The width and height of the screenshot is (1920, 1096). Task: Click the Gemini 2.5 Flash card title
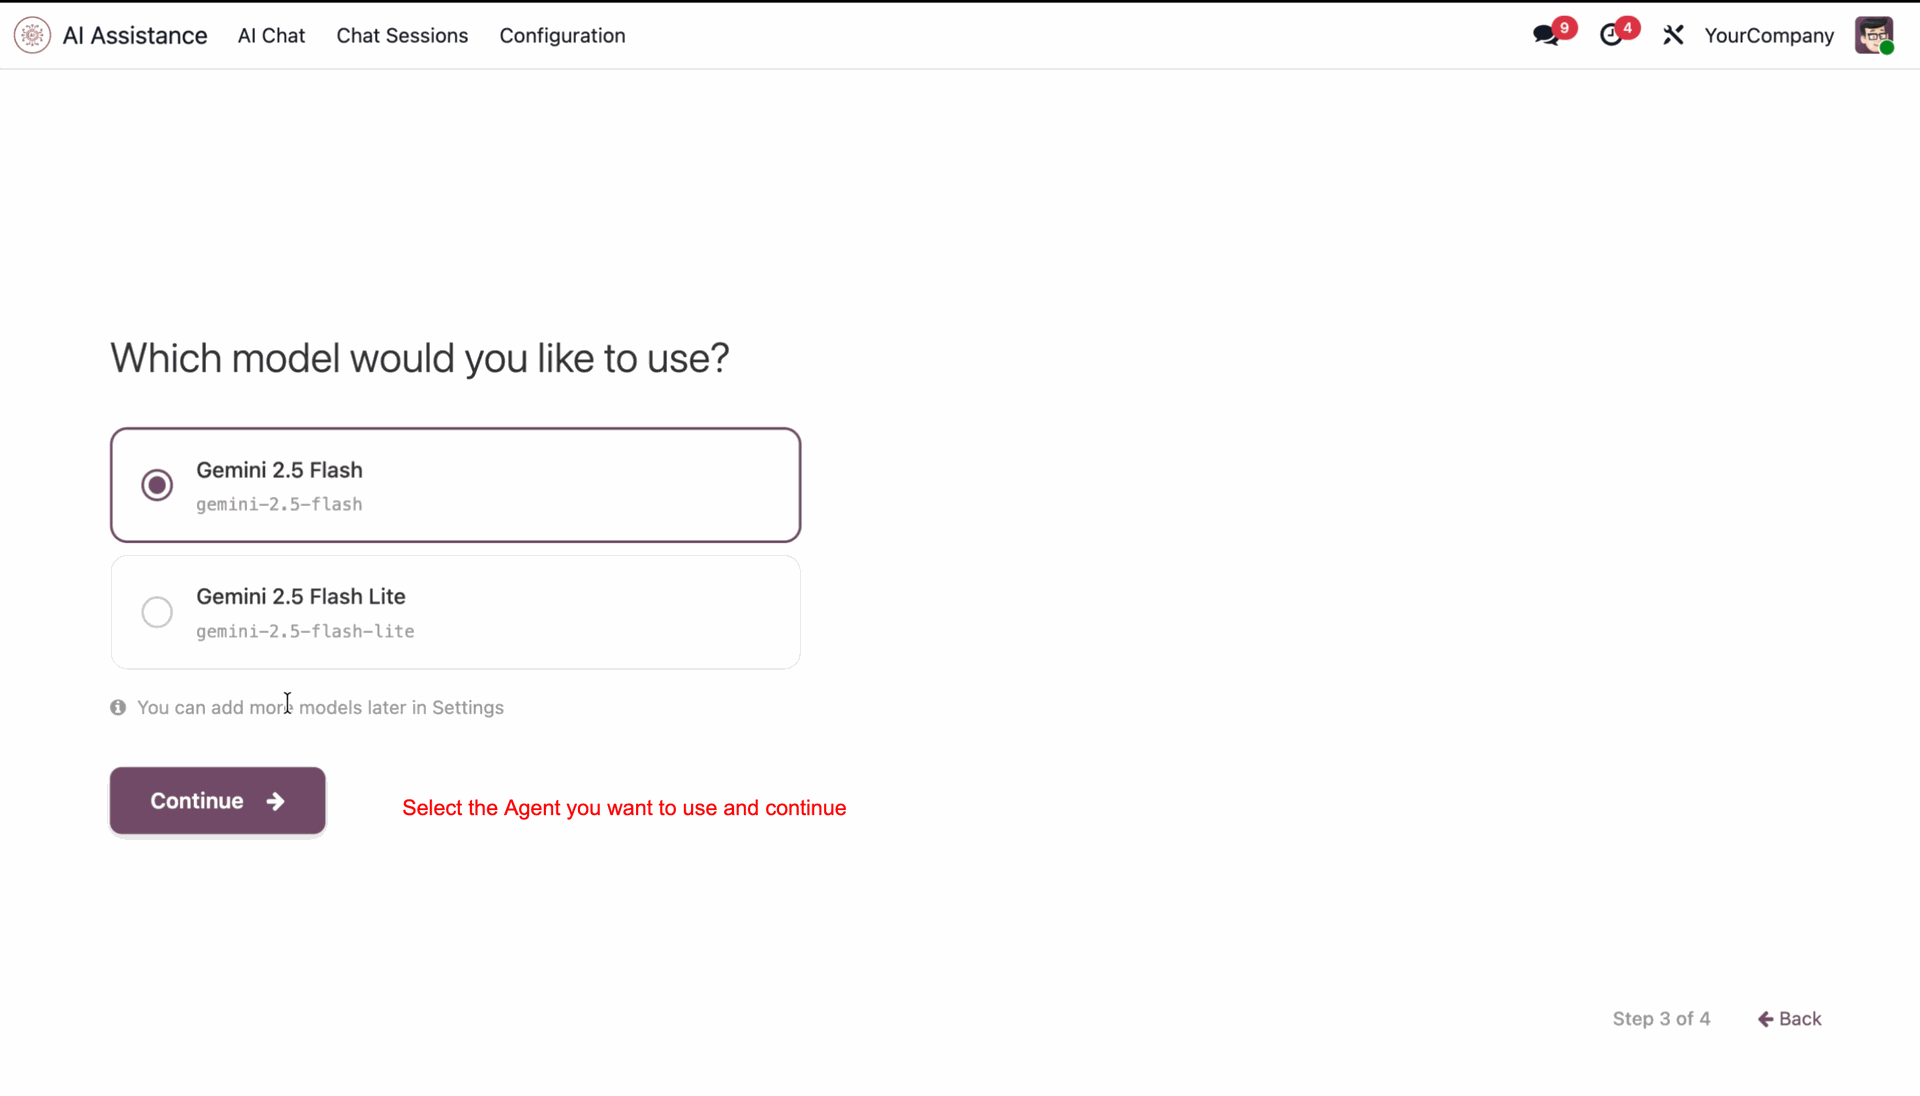click(x=279, y=470)
